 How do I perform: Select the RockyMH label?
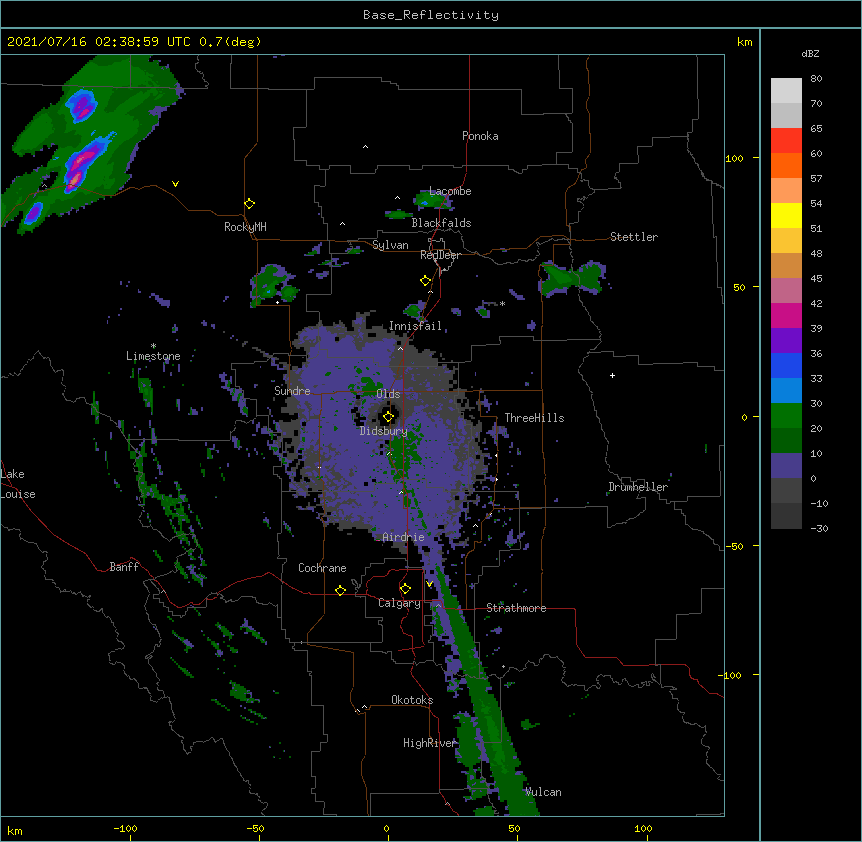coord(245,227)
